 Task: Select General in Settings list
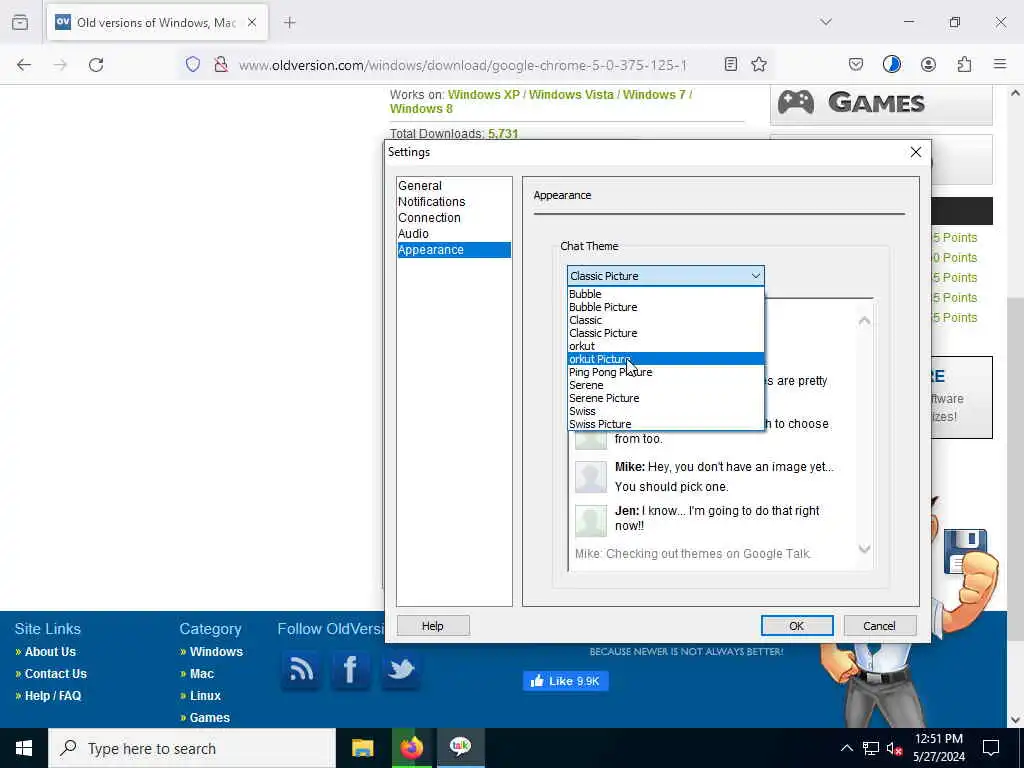click(x=454, y=185)
